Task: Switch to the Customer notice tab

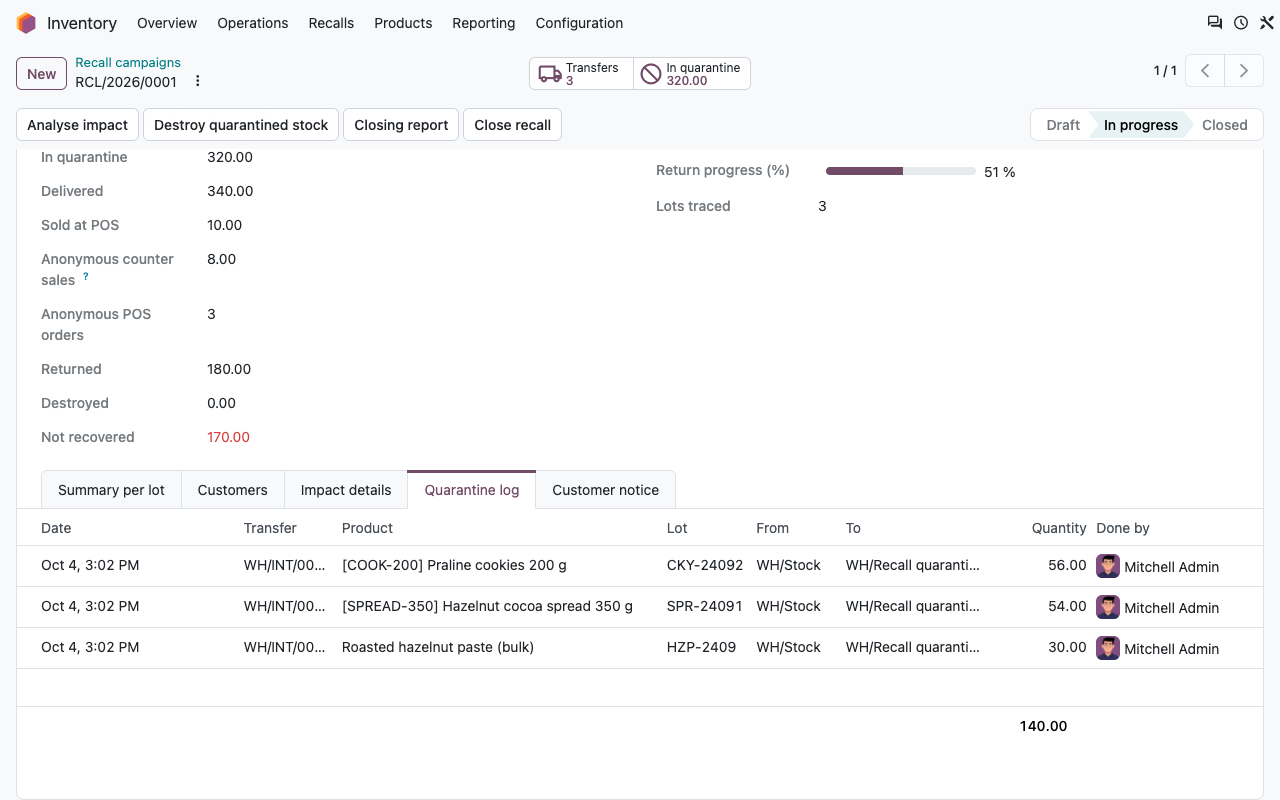Action: tap(605, 490)
